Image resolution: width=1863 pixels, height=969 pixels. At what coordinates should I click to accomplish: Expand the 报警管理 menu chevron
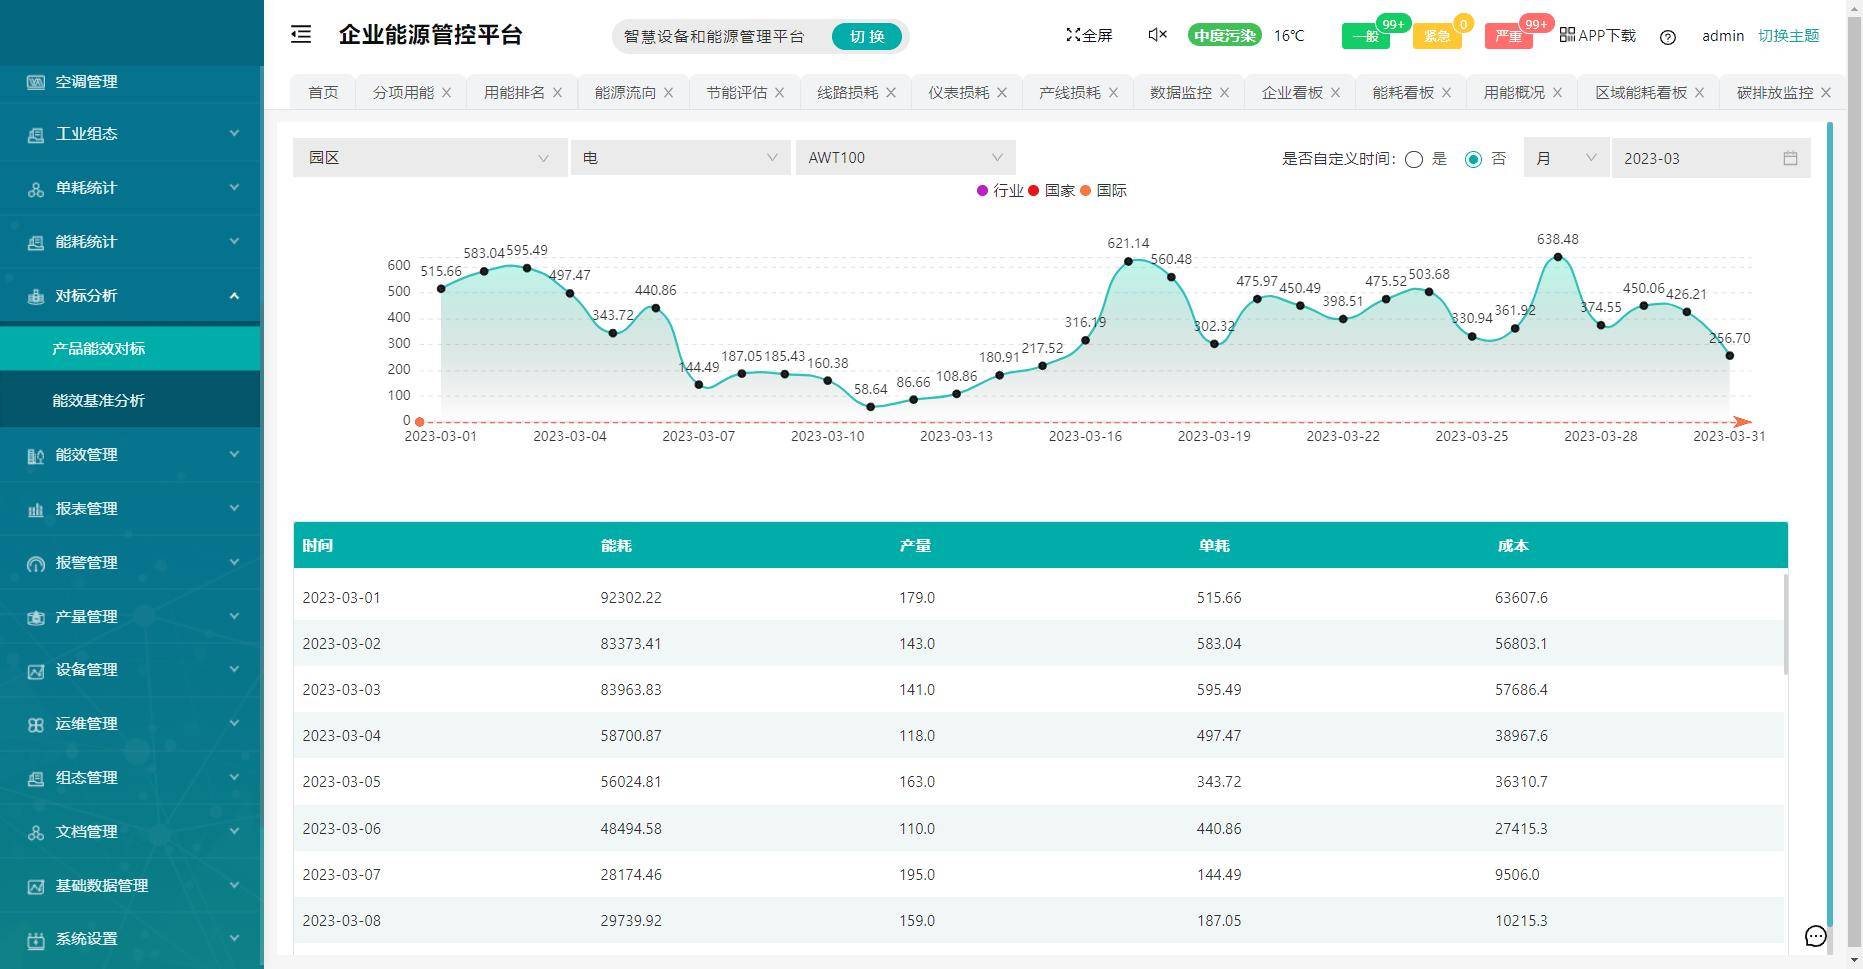(x=234, y=562)
